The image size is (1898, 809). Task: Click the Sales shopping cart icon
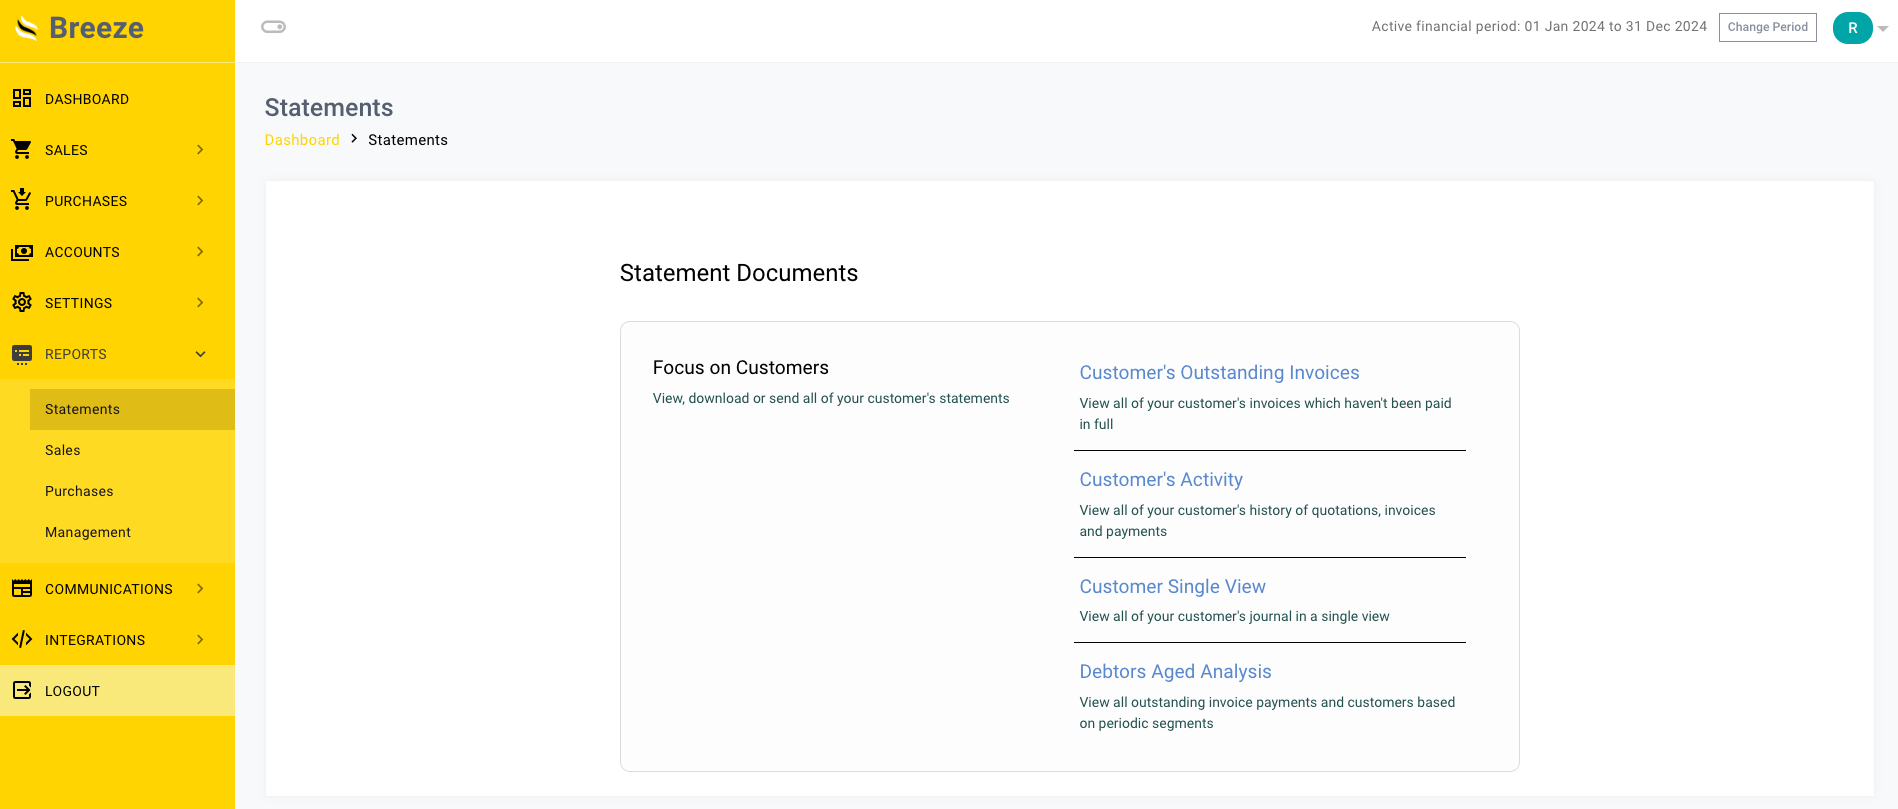click(22, 149)
